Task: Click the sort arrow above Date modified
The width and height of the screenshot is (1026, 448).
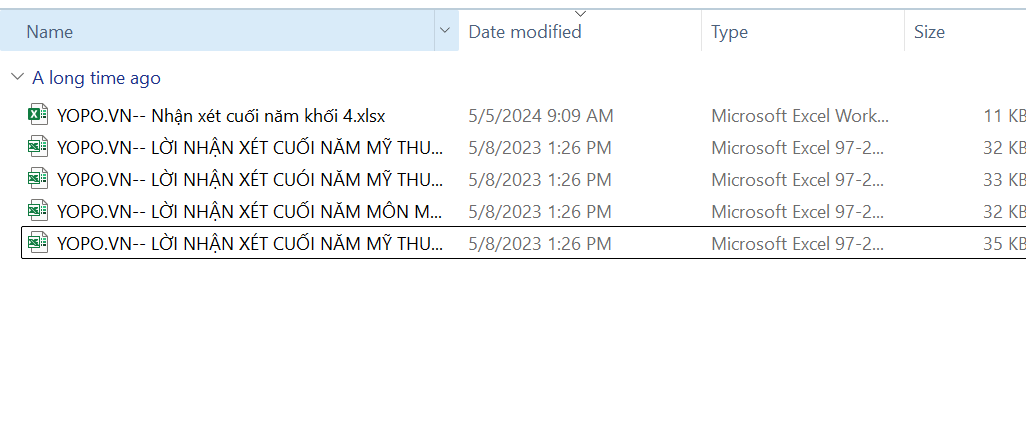Action: coord(580,13)
